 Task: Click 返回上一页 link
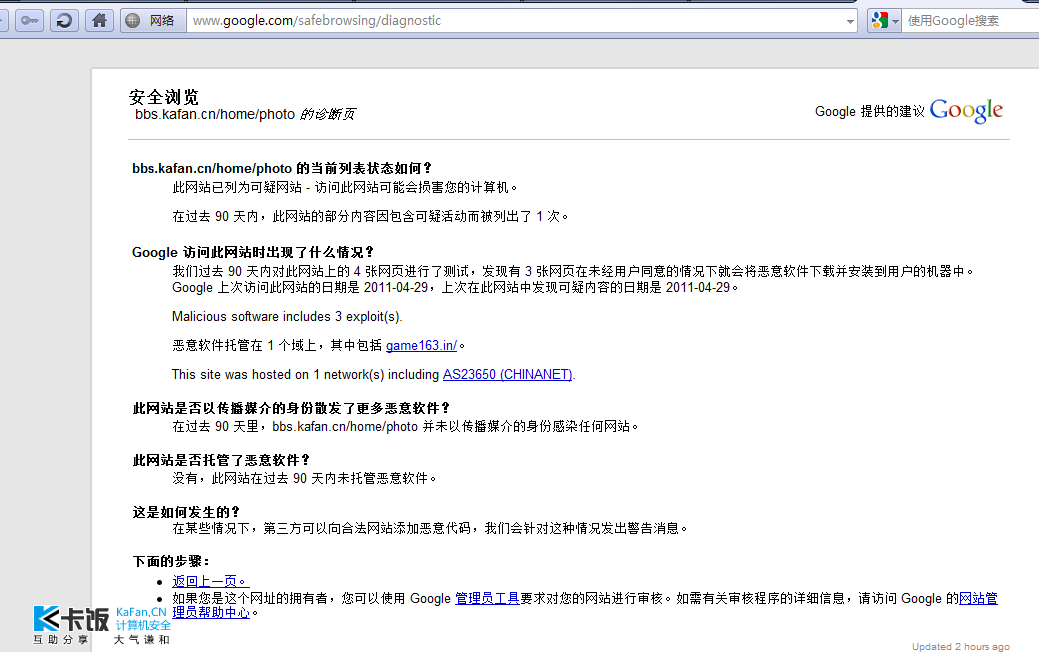(211, 581)
